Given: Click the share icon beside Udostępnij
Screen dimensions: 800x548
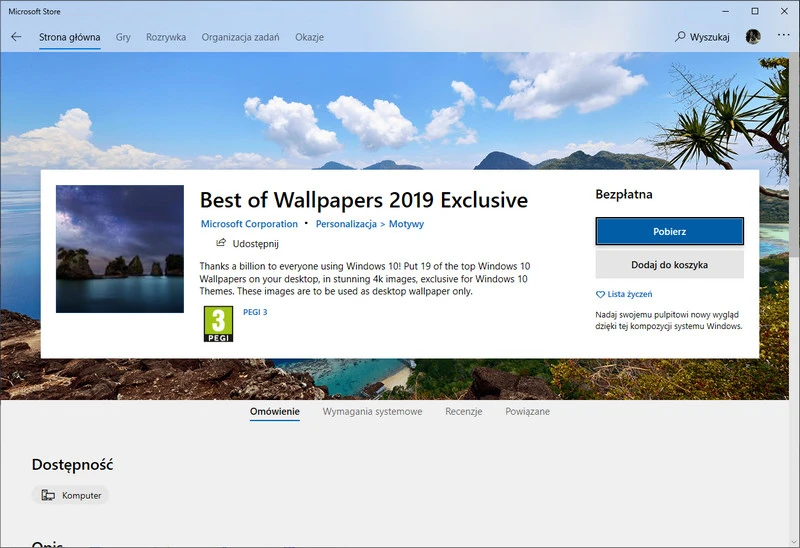Looking at the screenshot, I should 221,243.
